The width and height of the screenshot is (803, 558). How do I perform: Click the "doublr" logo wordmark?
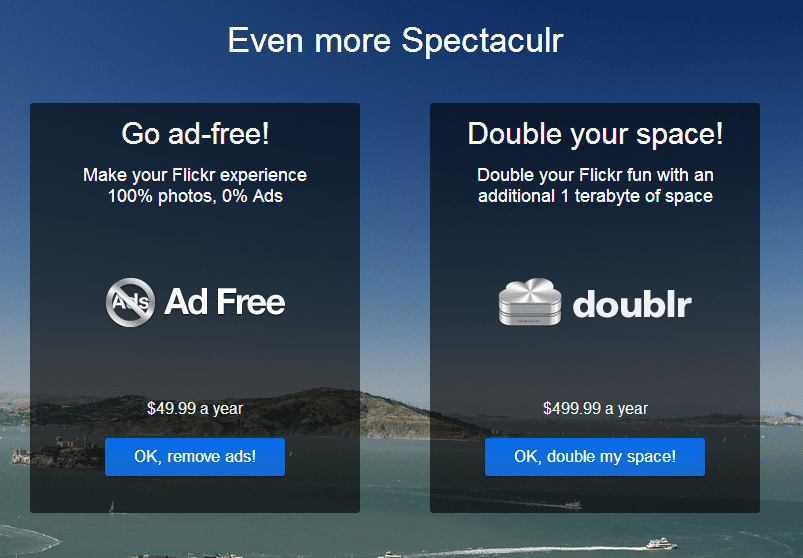click(x=632, y=304)
